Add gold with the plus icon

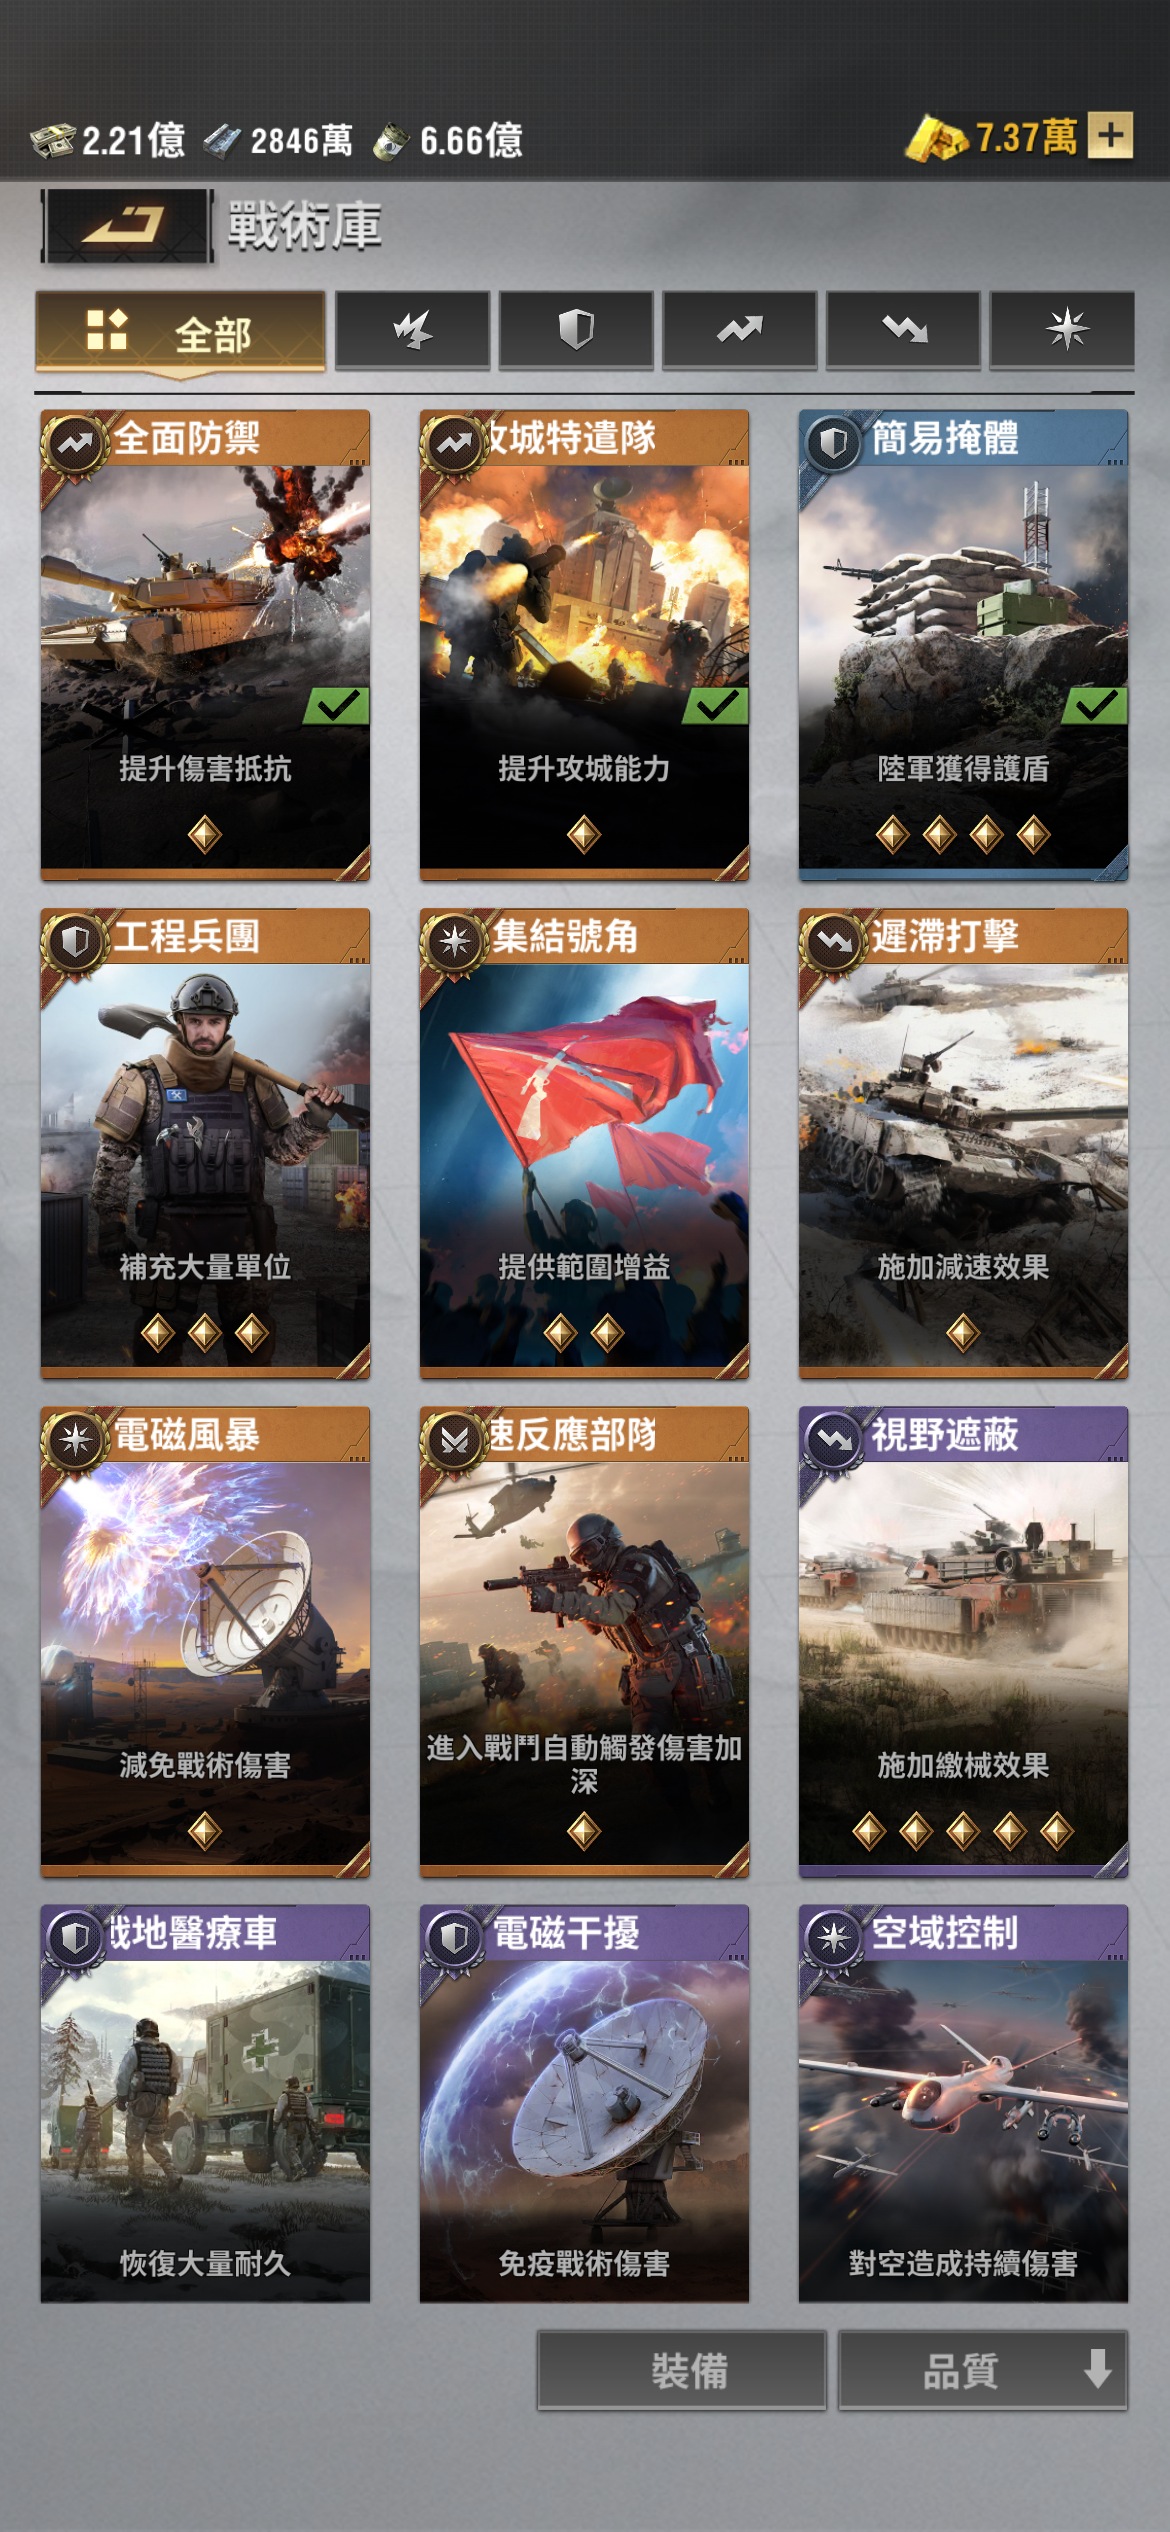coord(1111,136)
